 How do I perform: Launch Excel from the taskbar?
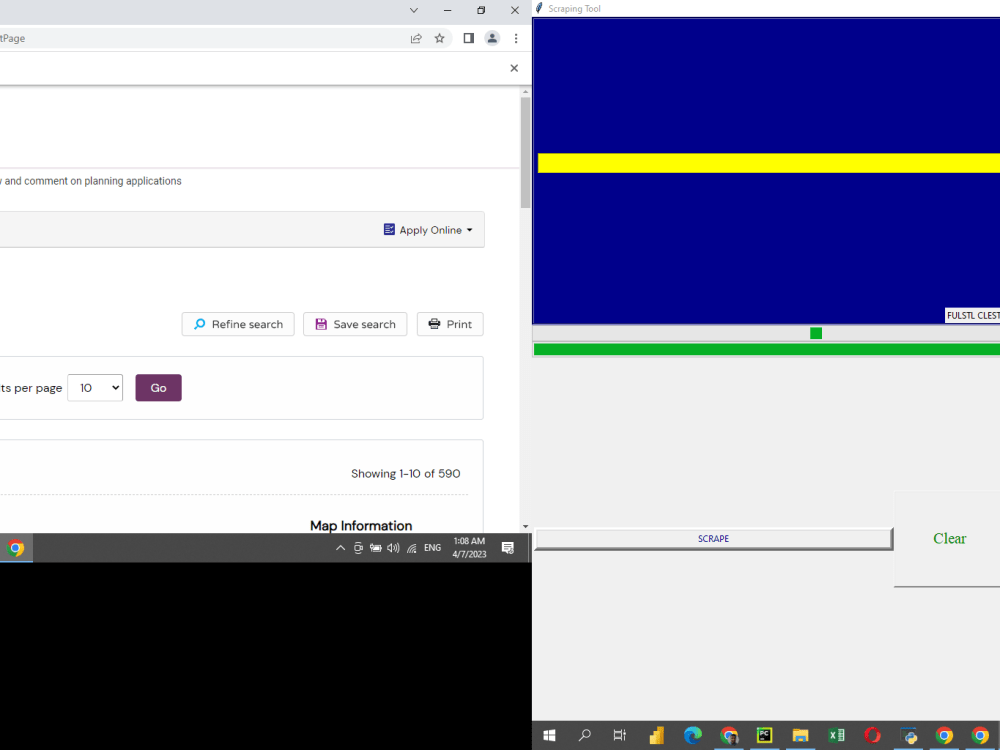click(x=837, y=735)
